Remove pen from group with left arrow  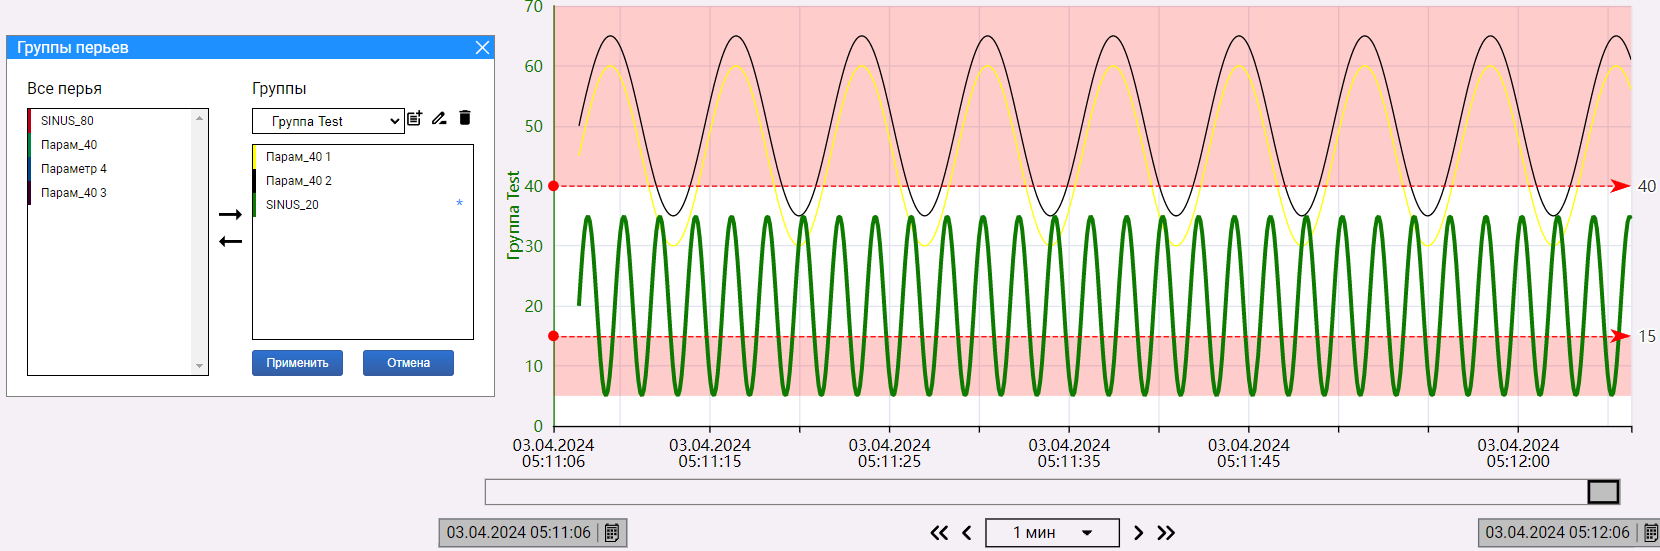[231, 241]
